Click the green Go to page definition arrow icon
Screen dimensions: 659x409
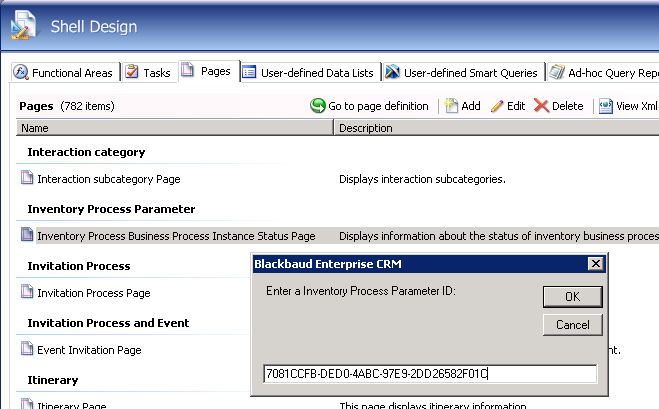[318, 106]
